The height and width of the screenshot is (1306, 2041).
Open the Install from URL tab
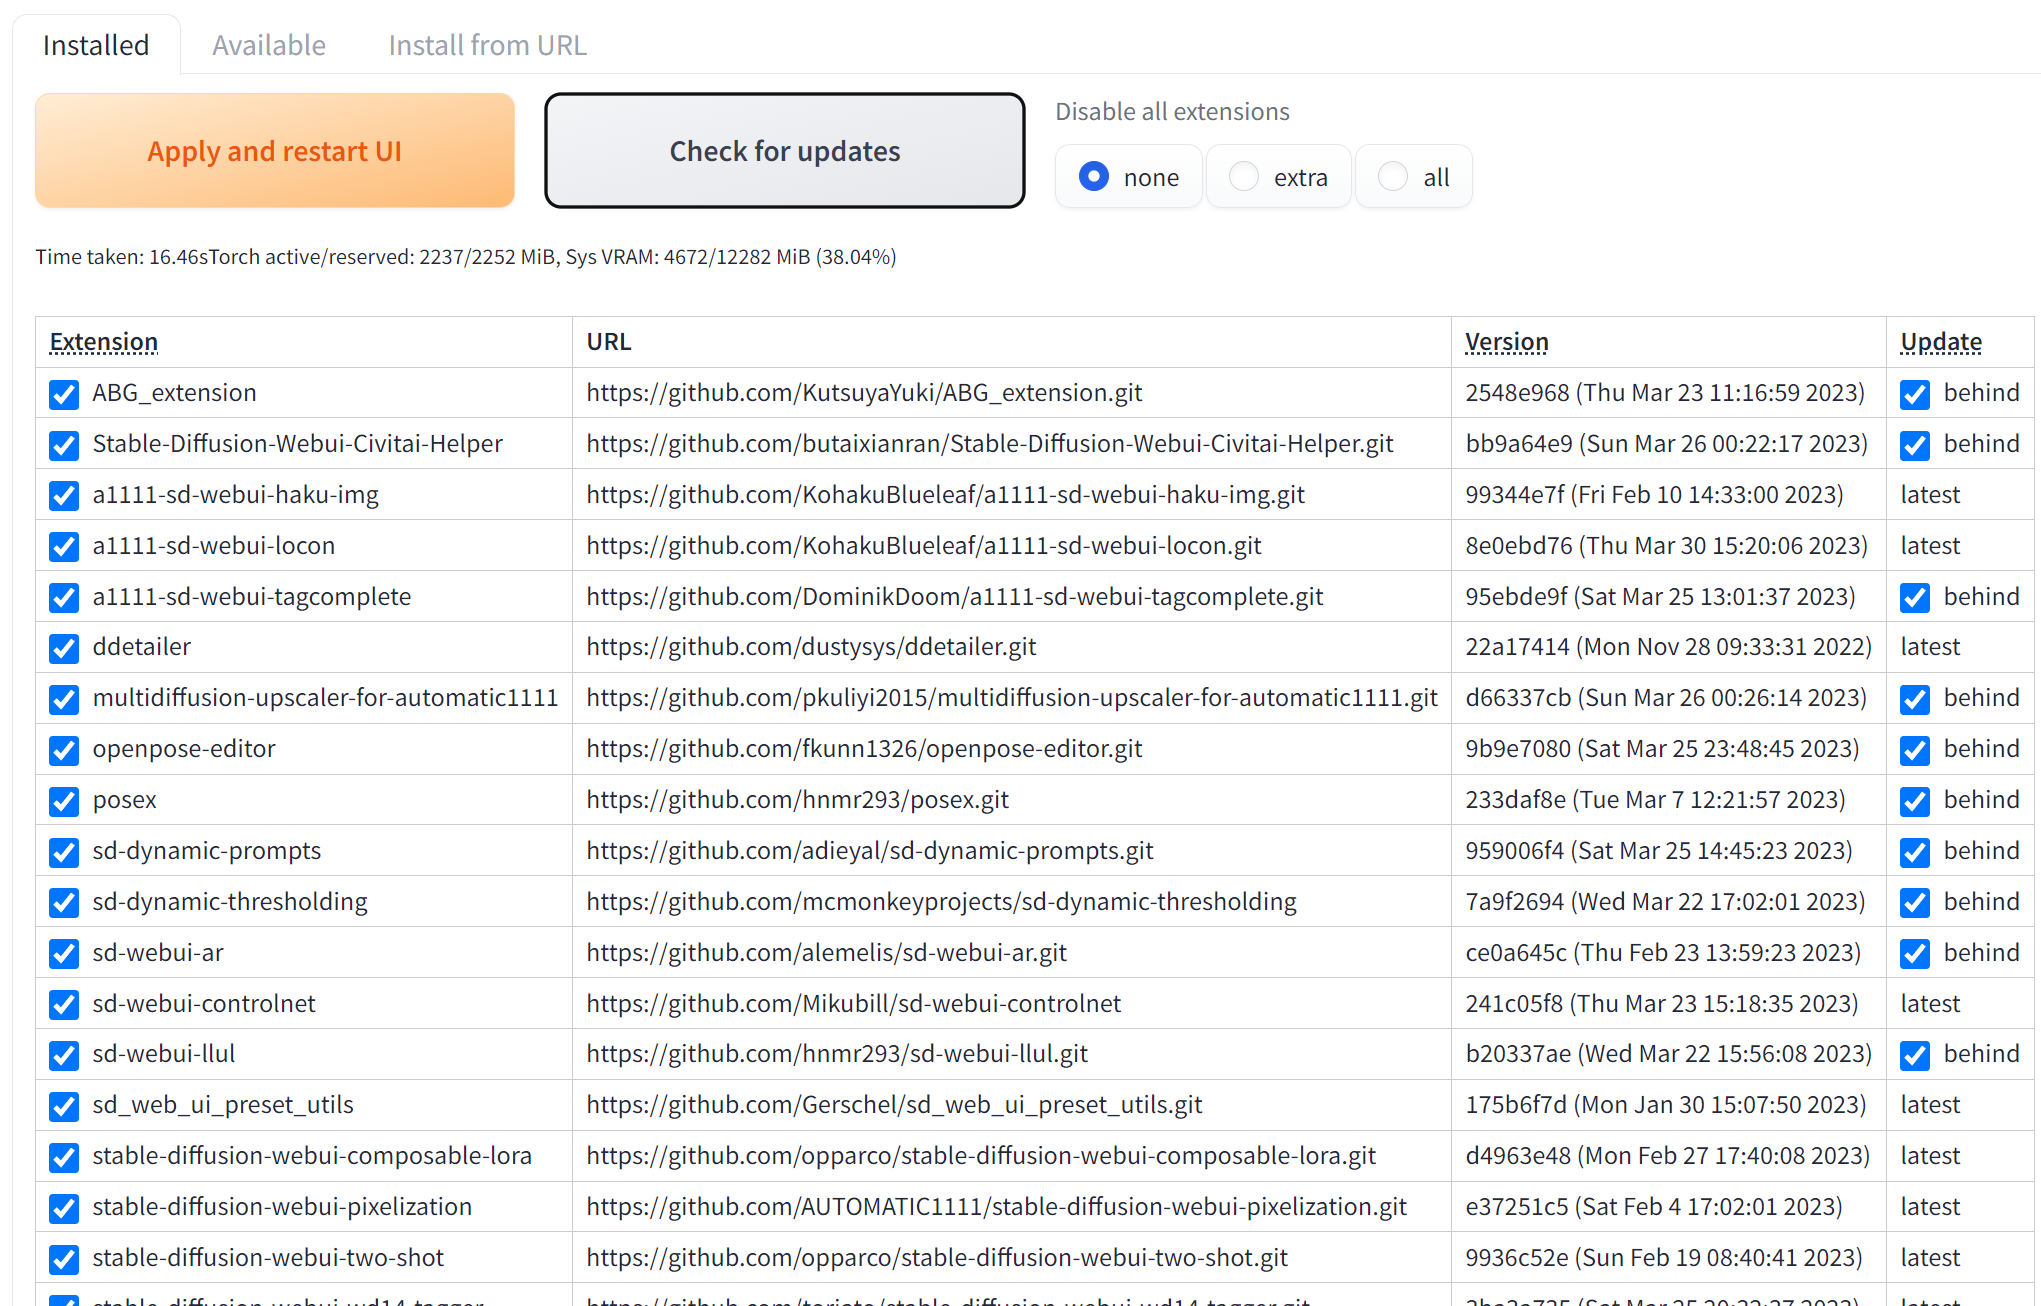(487, 45)
